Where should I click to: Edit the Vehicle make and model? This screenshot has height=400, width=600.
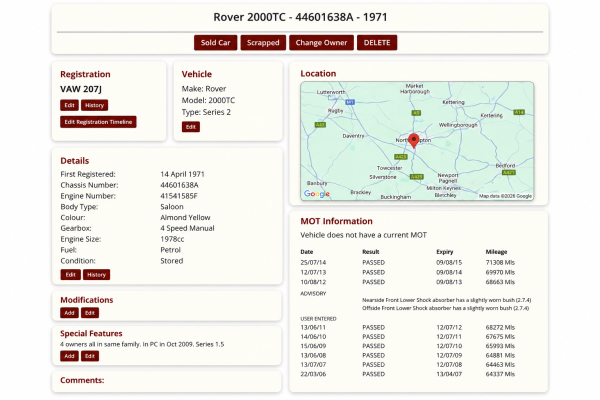(191, 127)
